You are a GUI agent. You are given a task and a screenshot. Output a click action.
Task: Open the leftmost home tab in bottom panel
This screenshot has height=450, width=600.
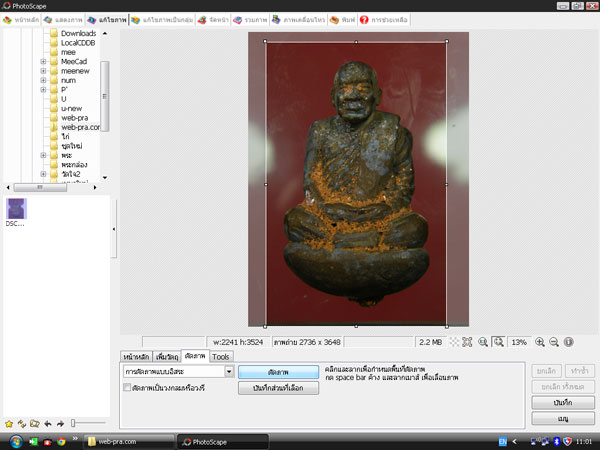point(136,357)
